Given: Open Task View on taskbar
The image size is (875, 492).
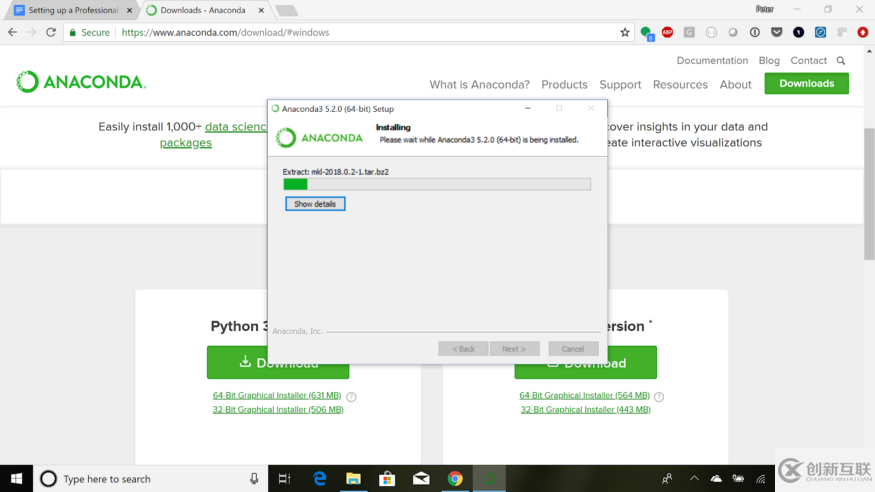Looking at the screenshot, I should click(284, 479).
